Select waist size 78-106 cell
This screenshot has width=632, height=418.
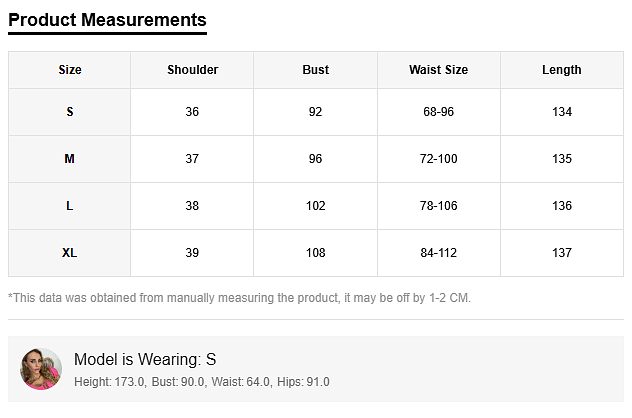pos(438,206)
